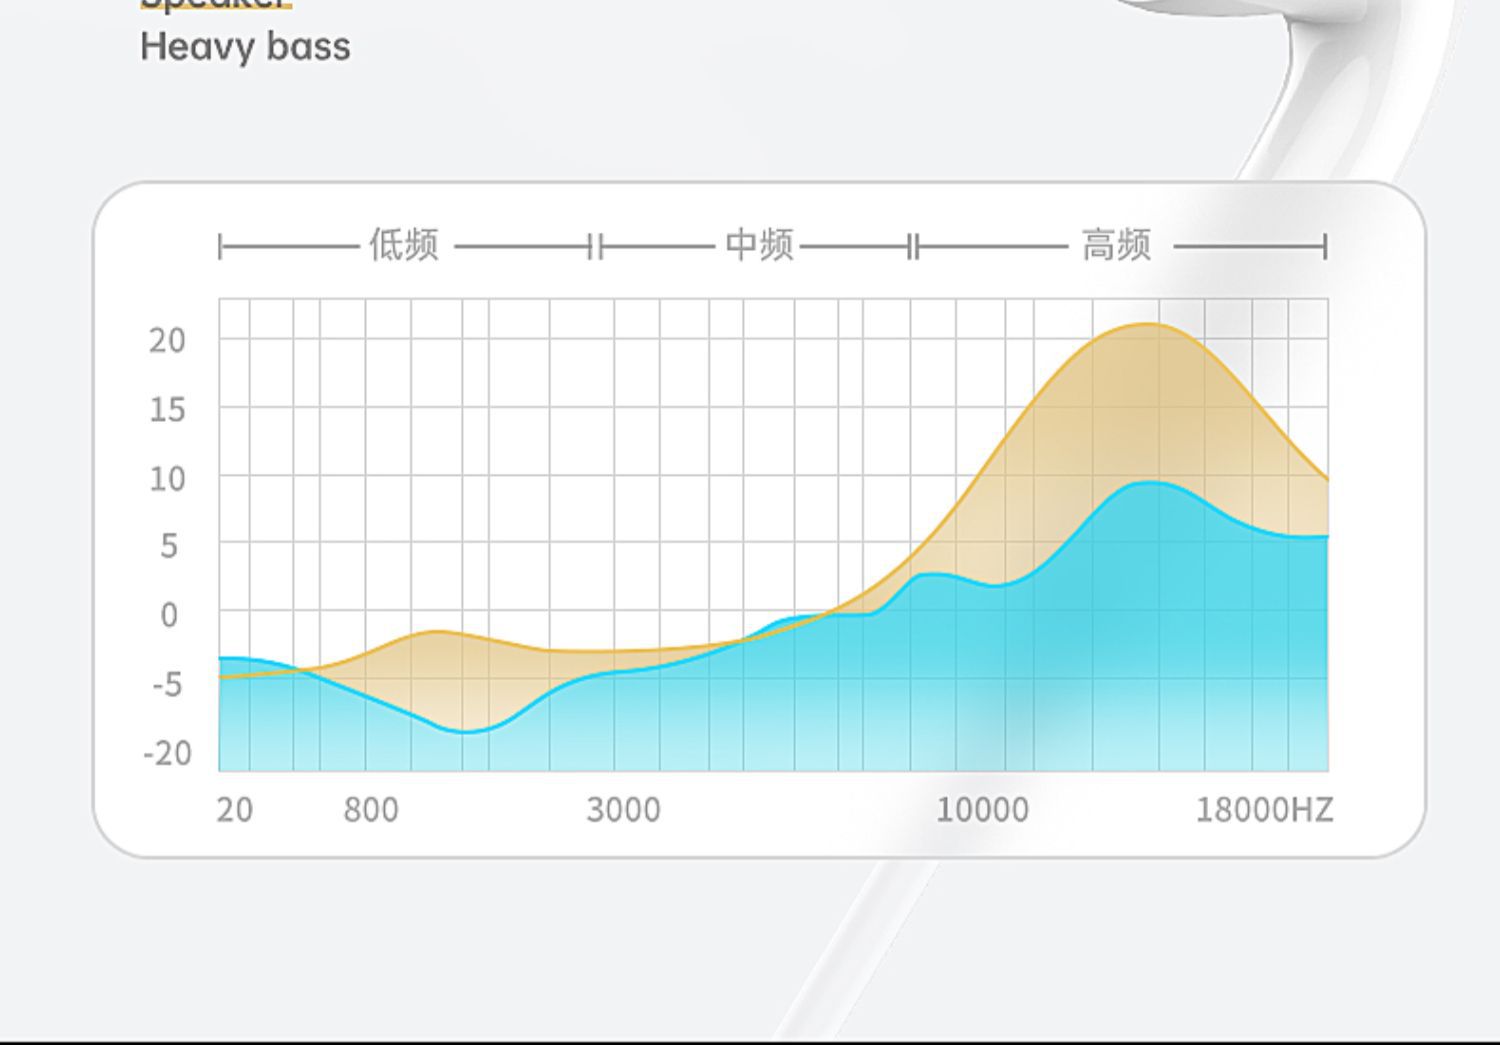The image size is (1500, 1045).
Task: Select the 低频 low-frequency range label
Action: click(x=403, y=245)
